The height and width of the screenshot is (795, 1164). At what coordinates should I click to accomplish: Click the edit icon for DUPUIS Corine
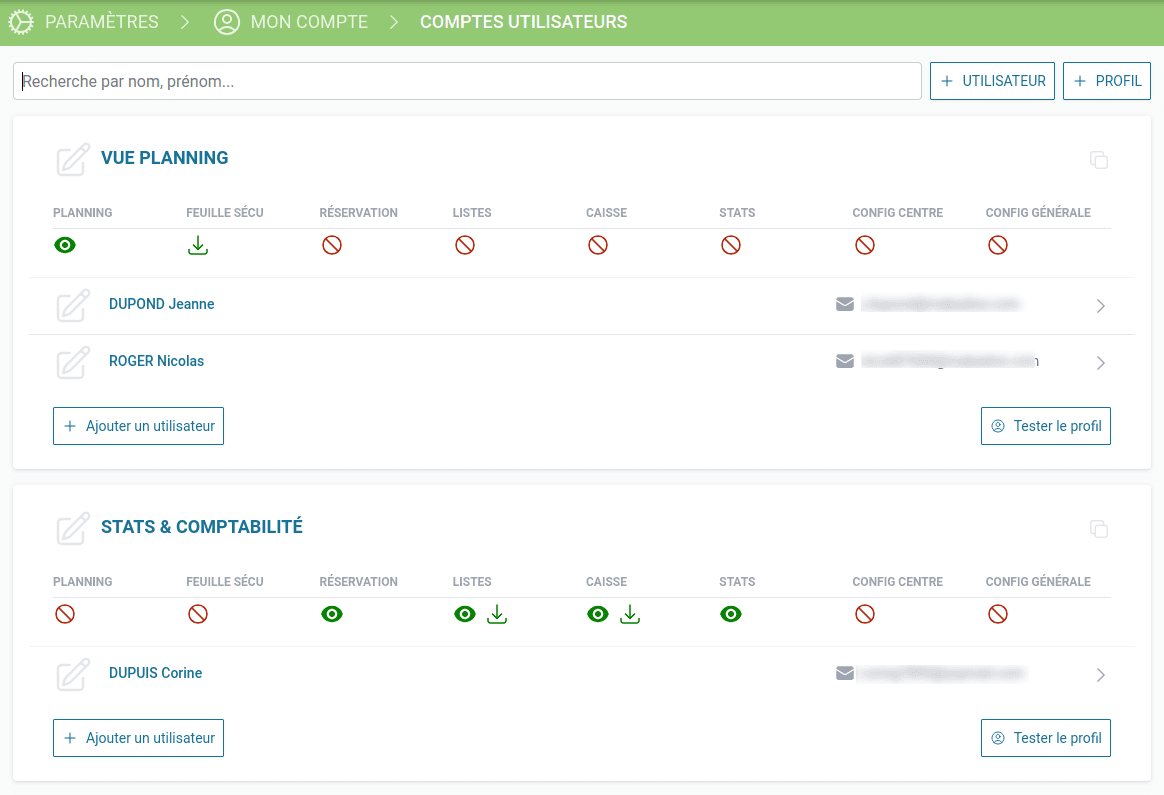coord(72,675)
